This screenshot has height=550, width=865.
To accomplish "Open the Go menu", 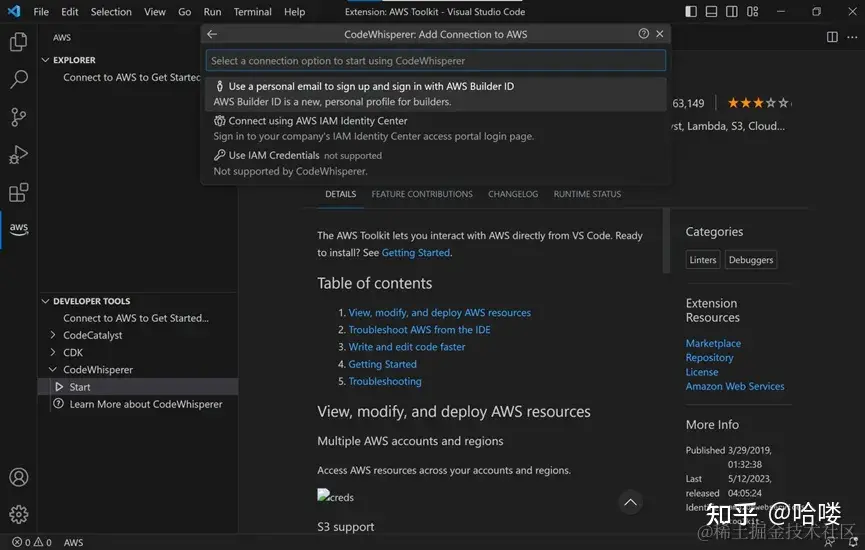I will click(x=184, y=12).
